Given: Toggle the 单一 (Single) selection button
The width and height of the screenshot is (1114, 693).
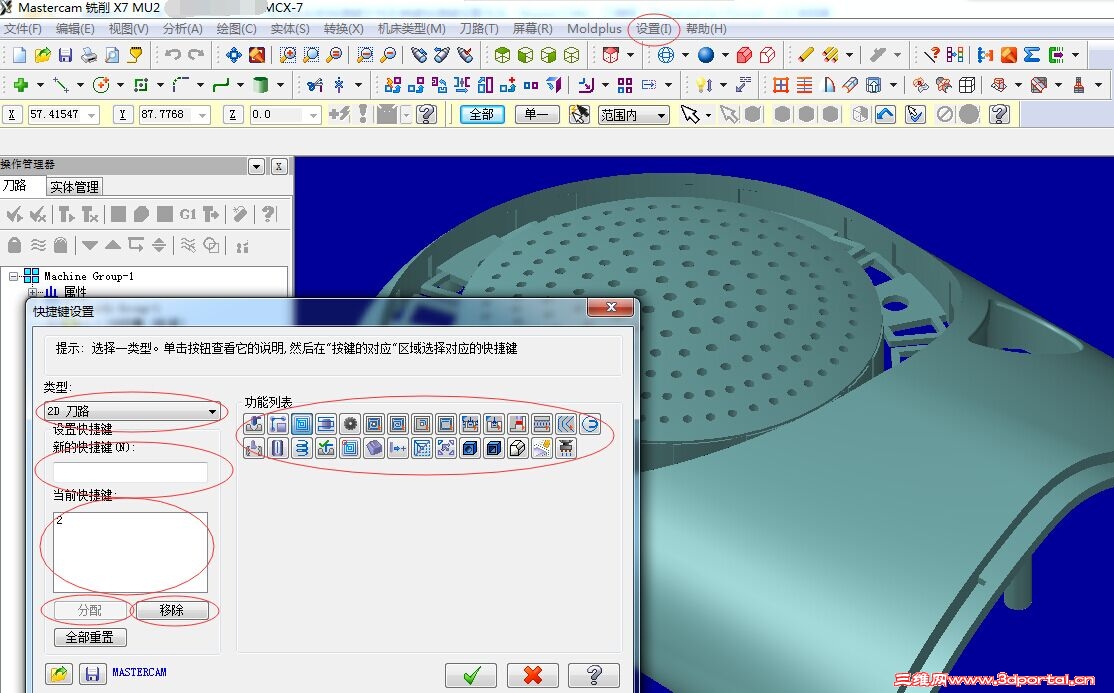Looking at the screenshot, I should [536, 114].
